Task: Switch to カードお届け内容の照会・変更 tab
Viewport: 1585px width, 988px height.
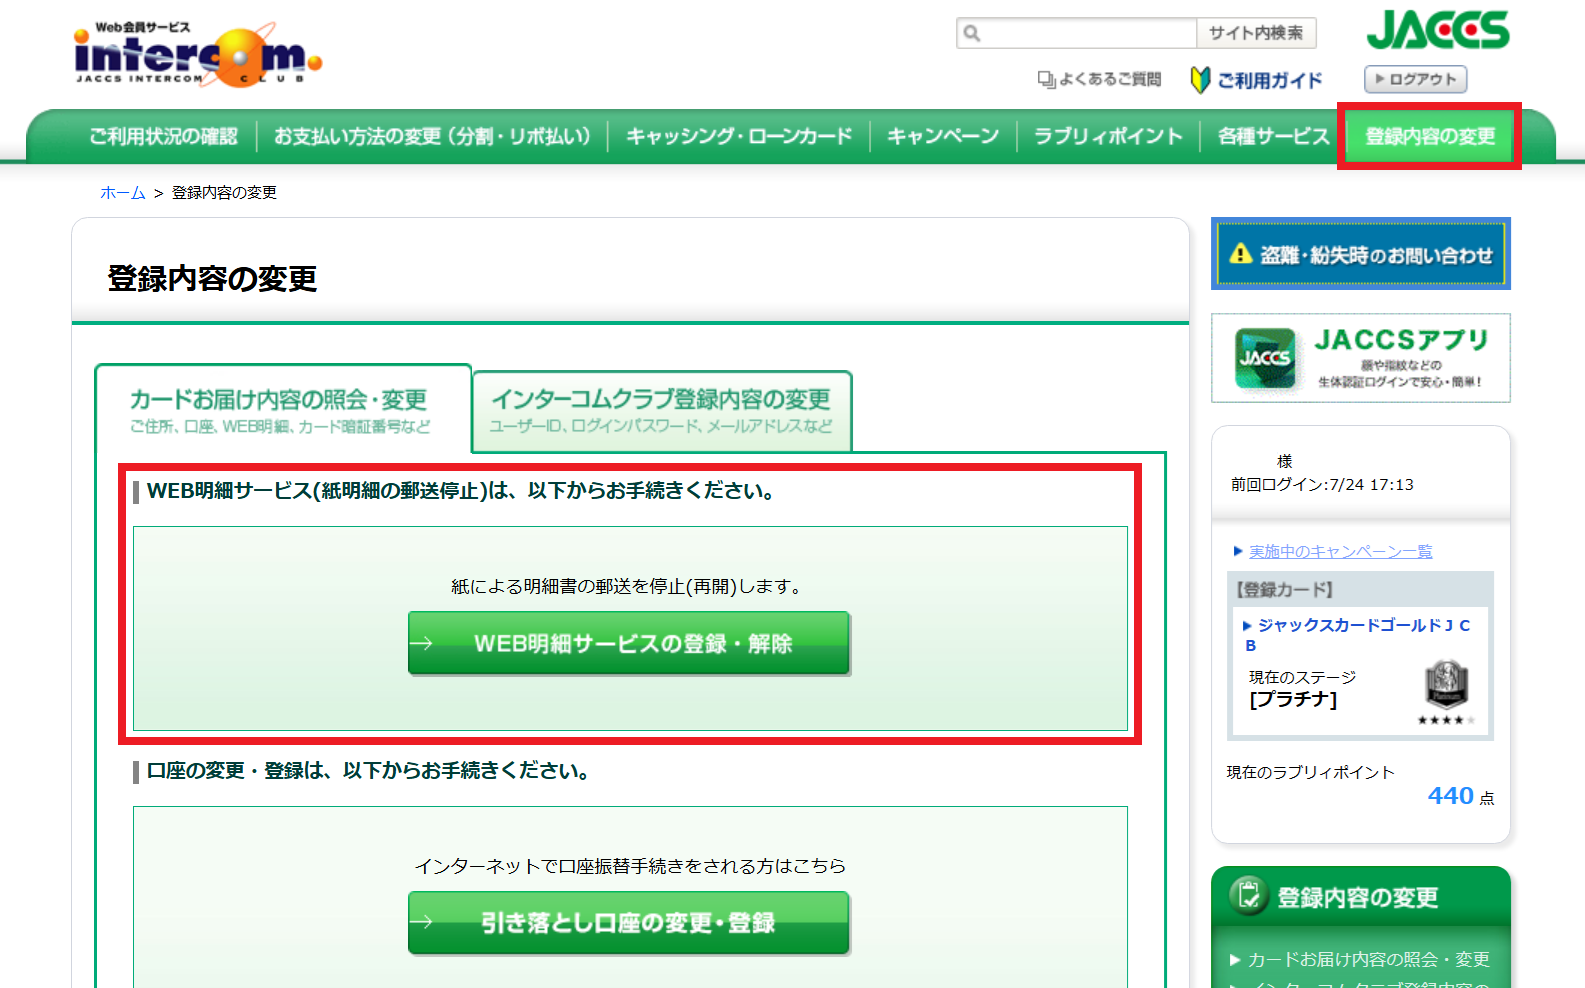Action: pos(282,409)
